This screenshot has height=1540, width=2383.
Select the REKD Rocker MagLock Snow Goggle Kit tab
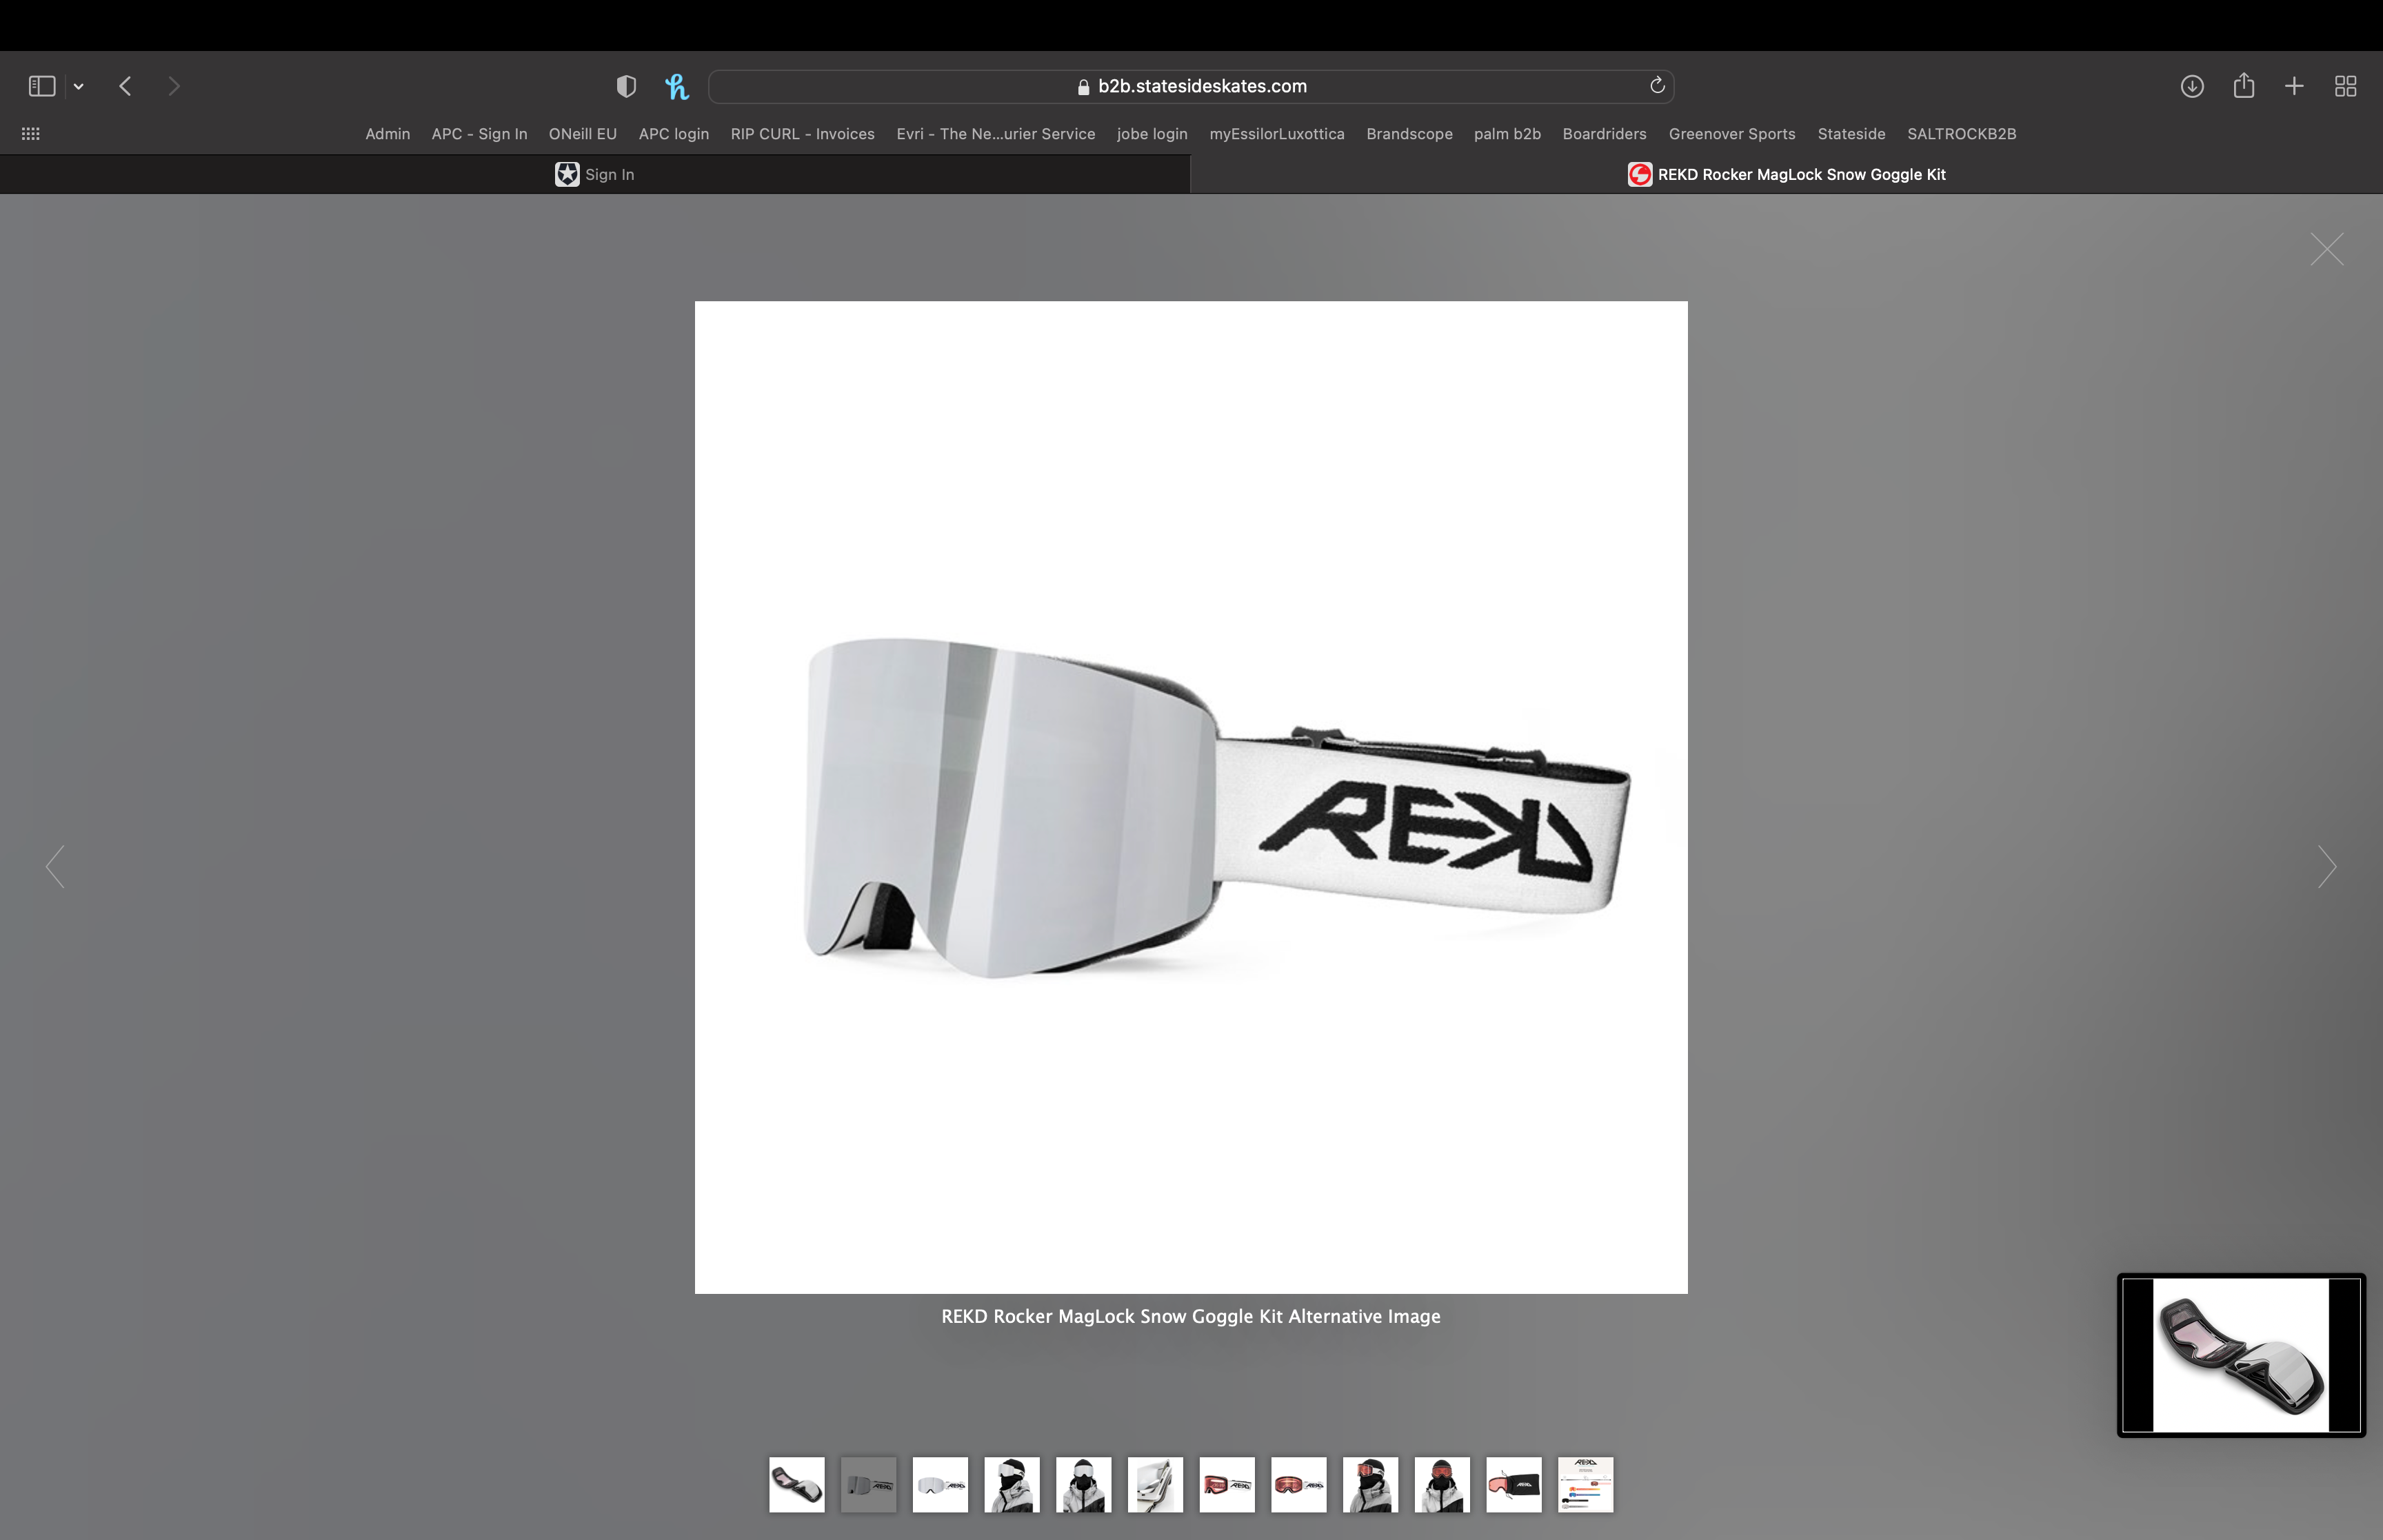(1786, 174)
